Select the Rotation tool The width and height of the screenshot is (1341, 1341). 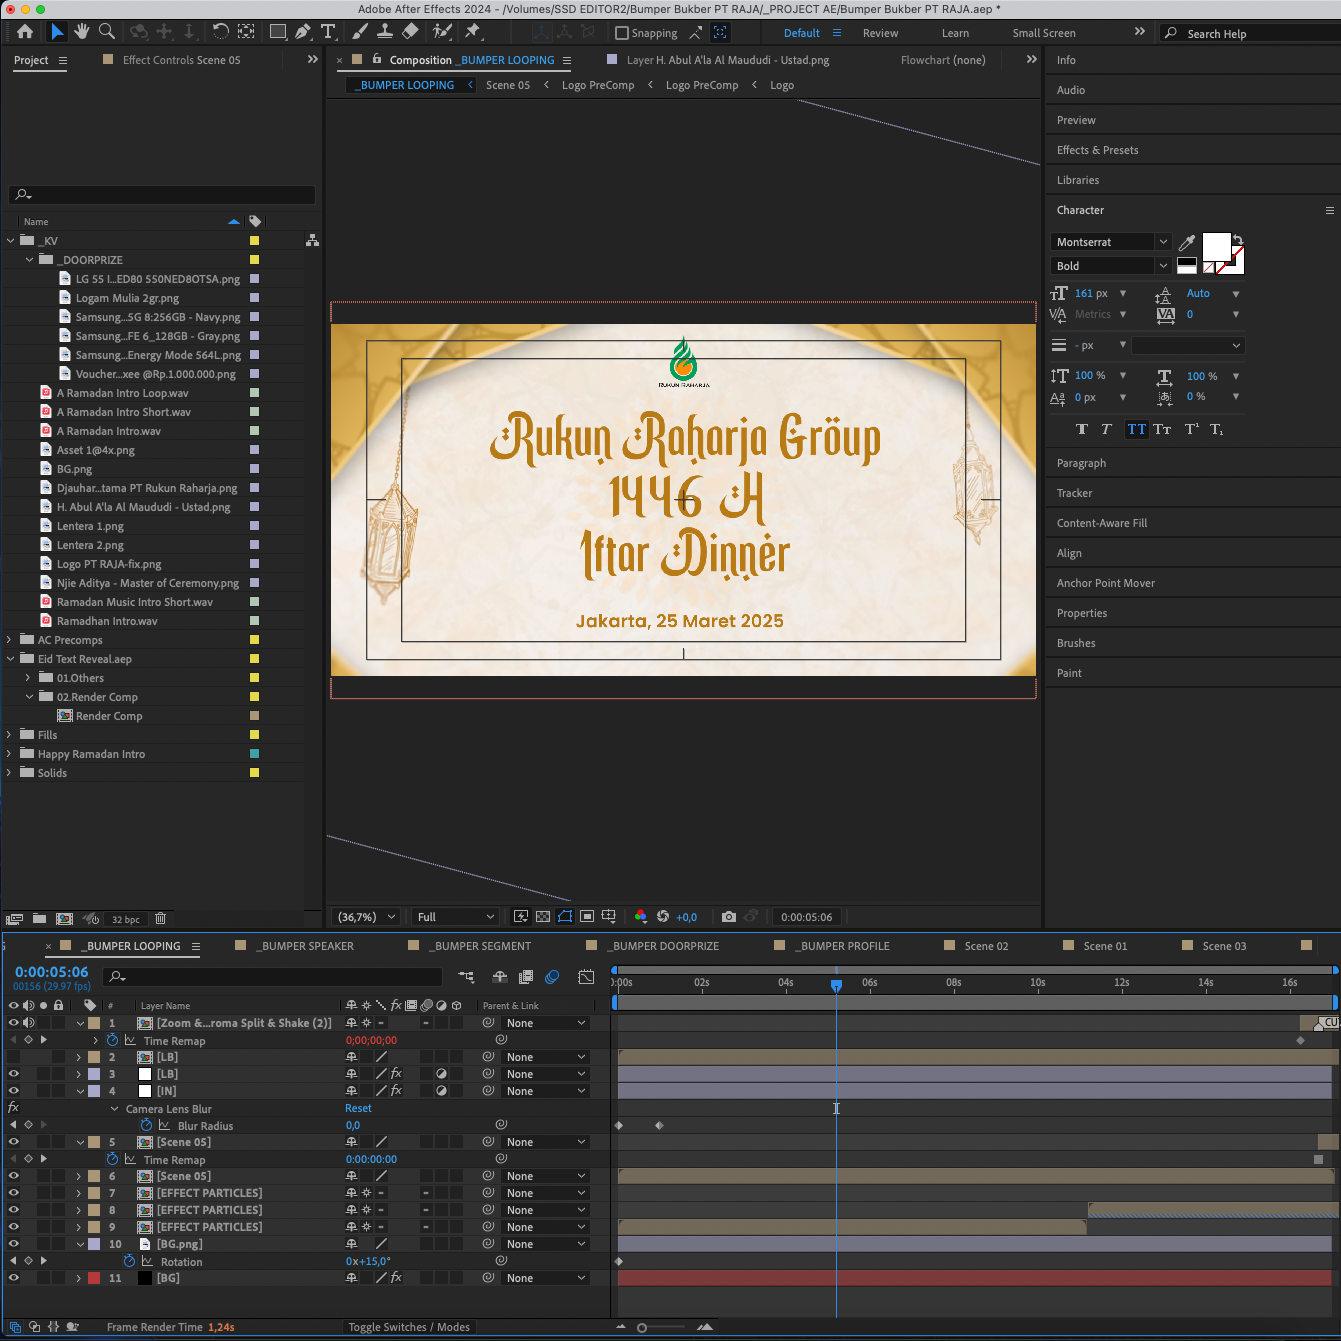(x=220, y=32)
